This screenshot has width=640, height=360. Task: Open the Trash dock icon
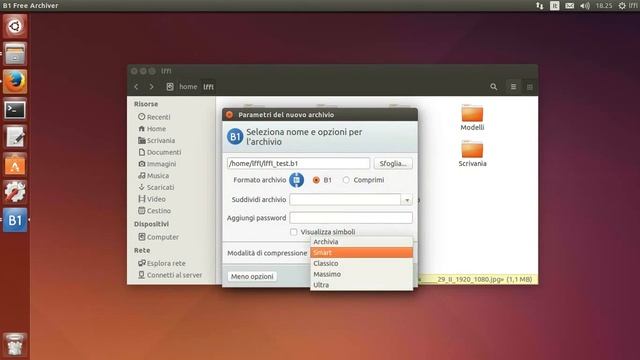(x=15, y=345)
